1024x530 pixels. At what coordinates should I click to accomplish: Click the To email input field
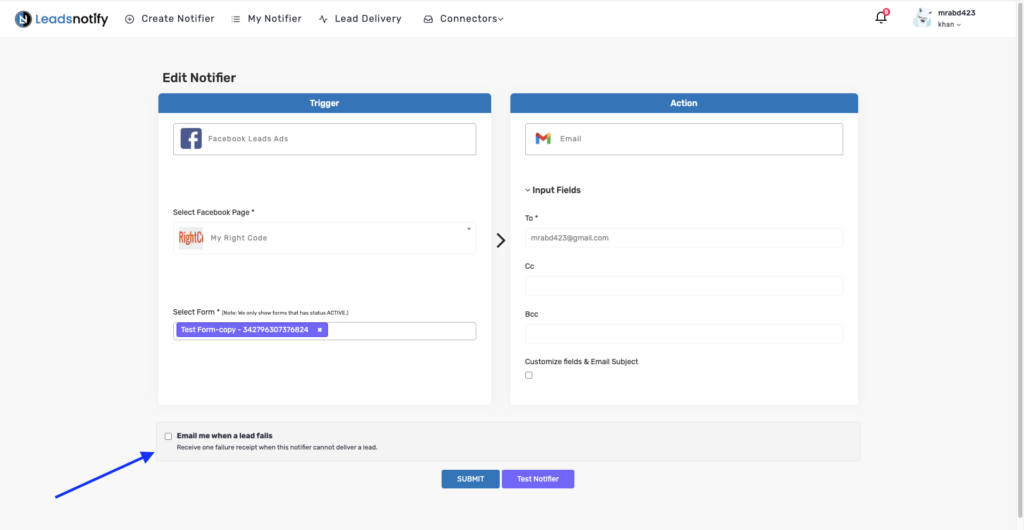click(684, 238)
